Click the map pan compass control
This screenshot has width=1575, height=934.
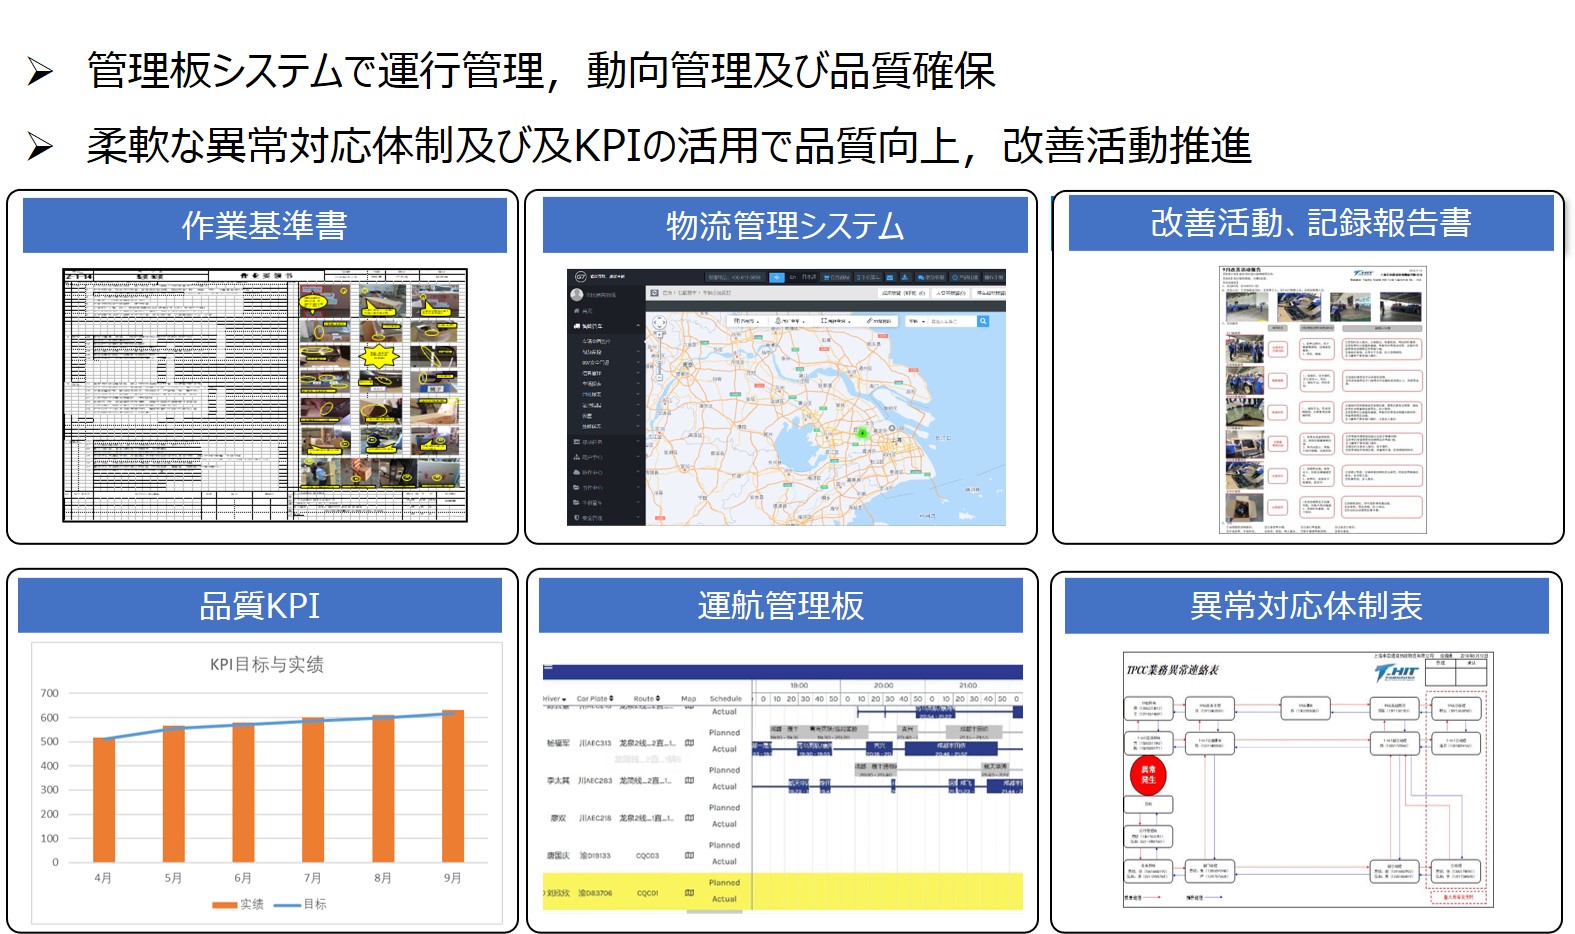659,323
